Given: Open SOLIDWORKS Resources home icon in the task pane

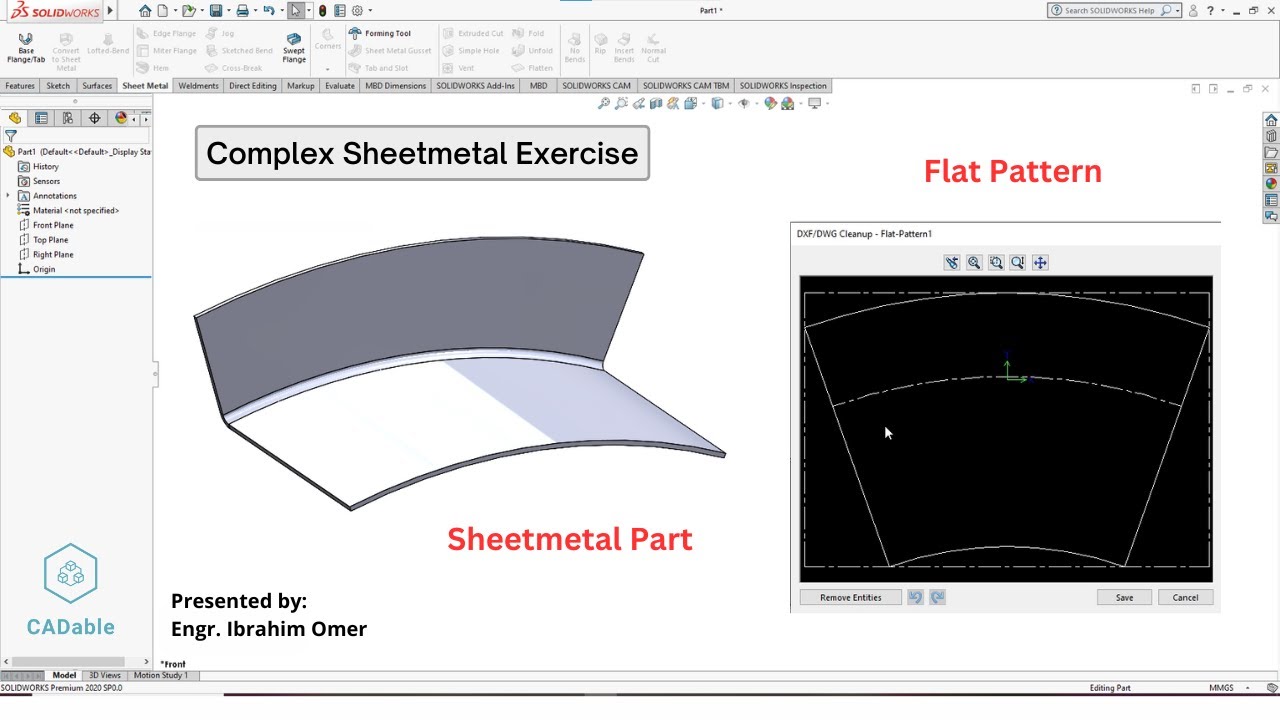Looking at the screenshot, I should pos(1271,120).
